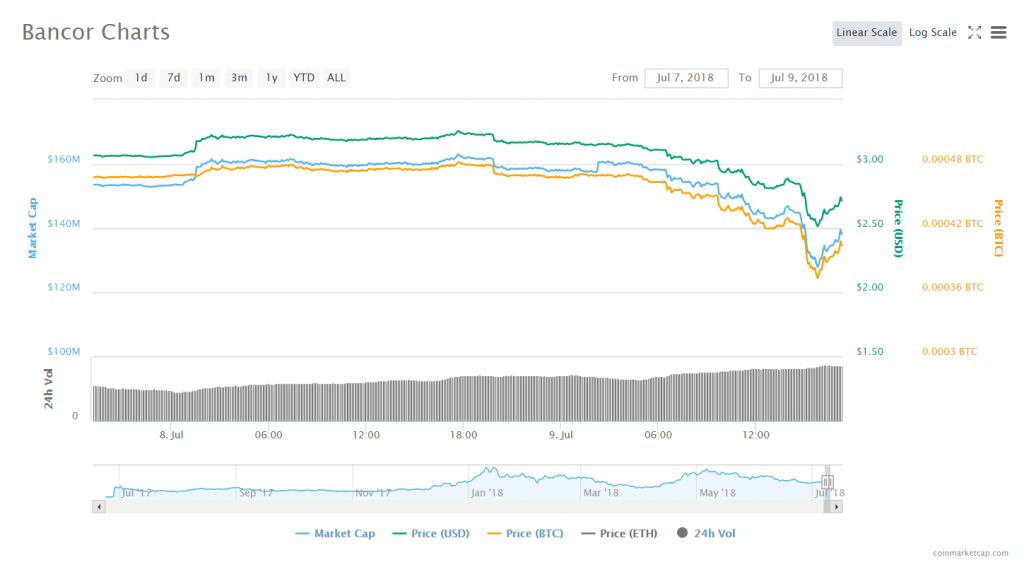This screenshot has width=1024, height=567.
Task: Set zoom range to 1y
Action: pos(272,78)
